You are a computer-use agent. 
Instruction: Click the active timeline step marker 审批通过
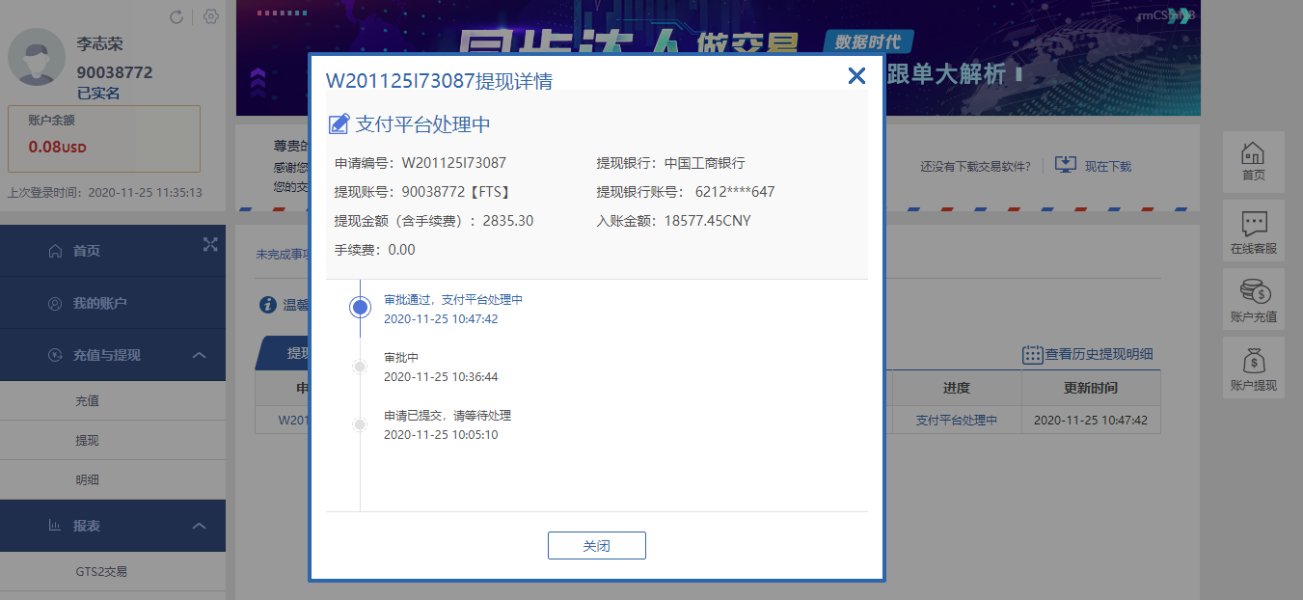[x=360, y=308]
